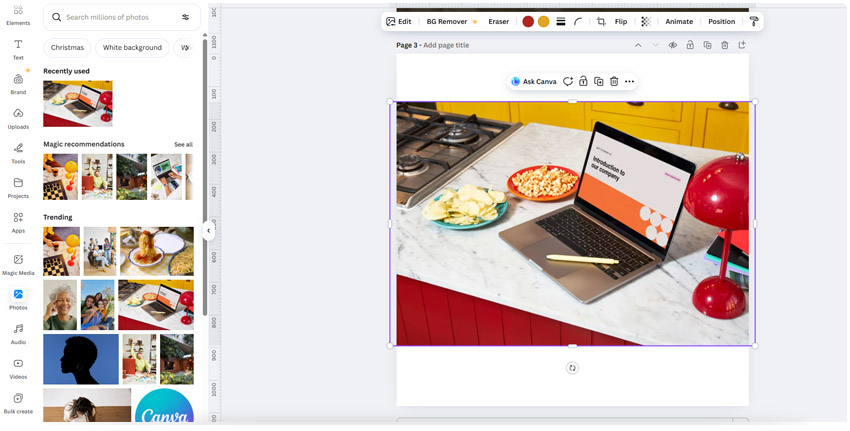Viewport: 850px width, 431px height.
Task: Select the Photos sidebar tab
Action: 18,300
